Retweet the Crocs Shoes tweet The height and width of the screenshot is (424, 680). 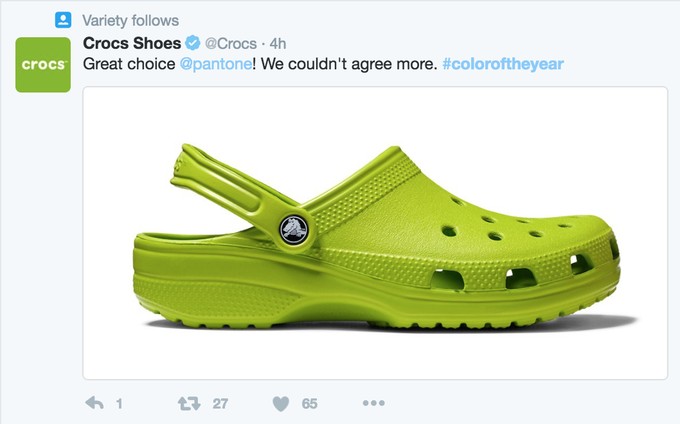(188, 404)
